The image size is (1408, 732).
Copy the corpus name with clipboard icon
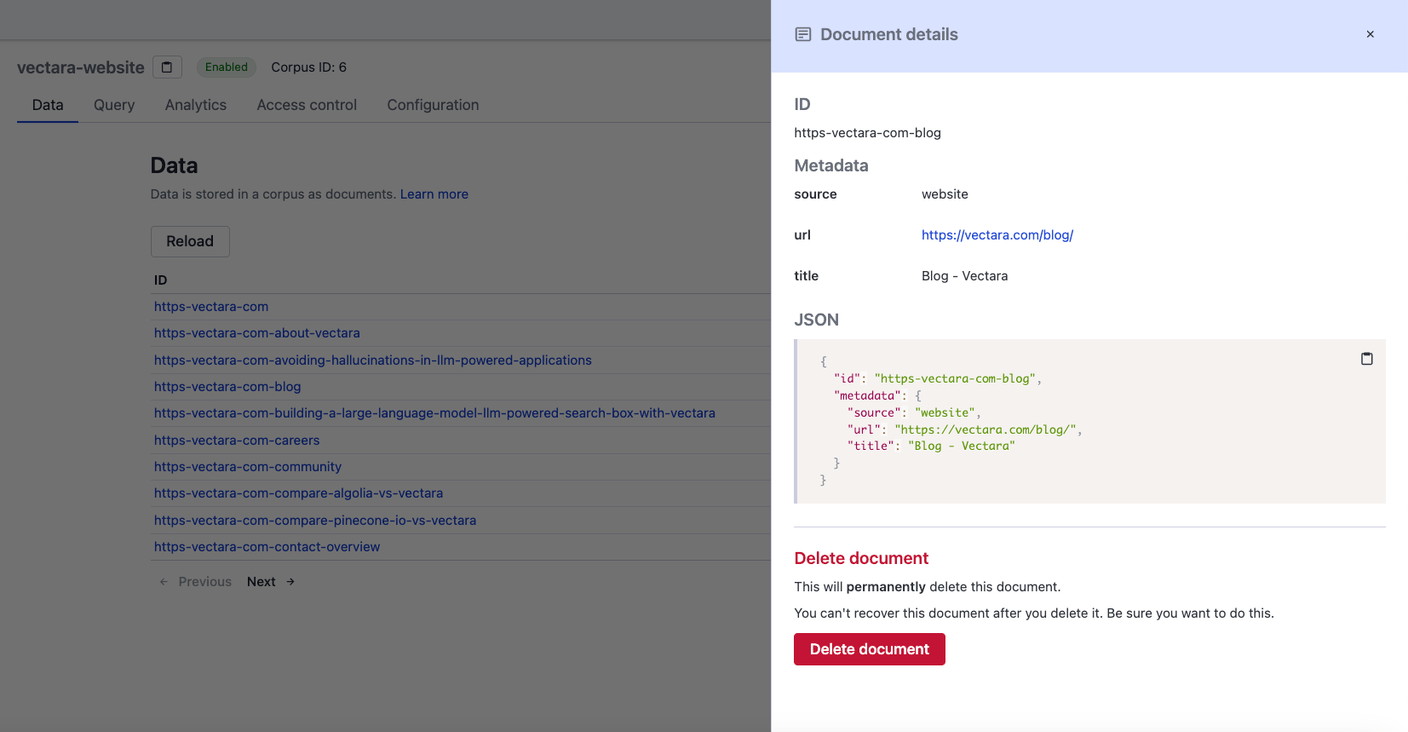[x=167, y=67]
